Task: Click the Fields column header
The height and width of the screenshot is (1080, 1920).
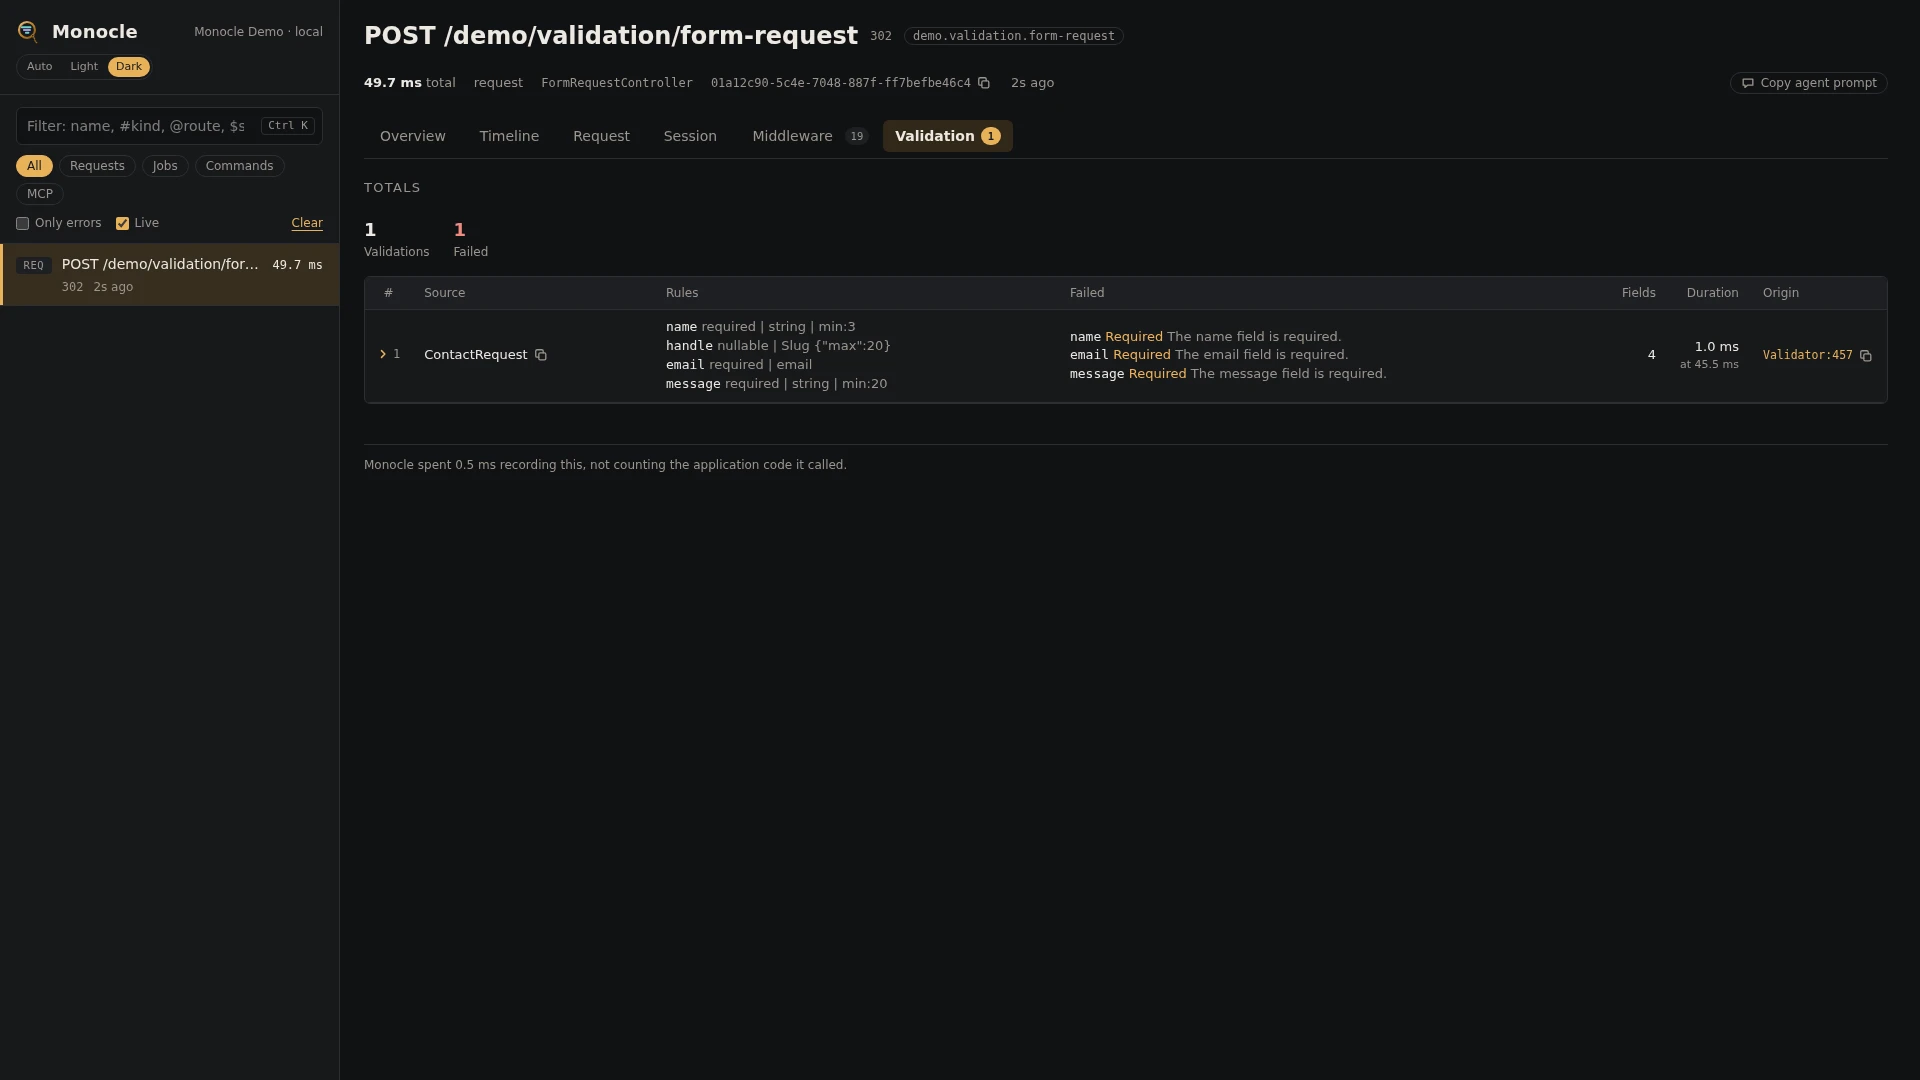Action: click(1638, 293)
